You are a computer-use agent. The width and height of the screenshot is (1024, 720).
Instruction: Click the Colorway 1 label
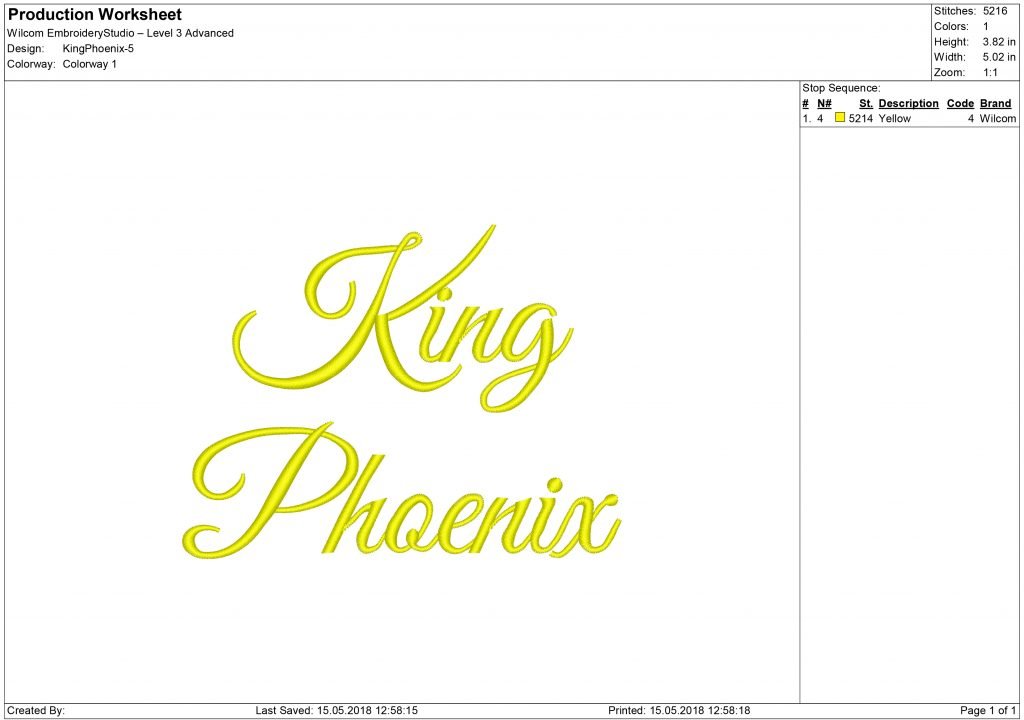[89, 63]
